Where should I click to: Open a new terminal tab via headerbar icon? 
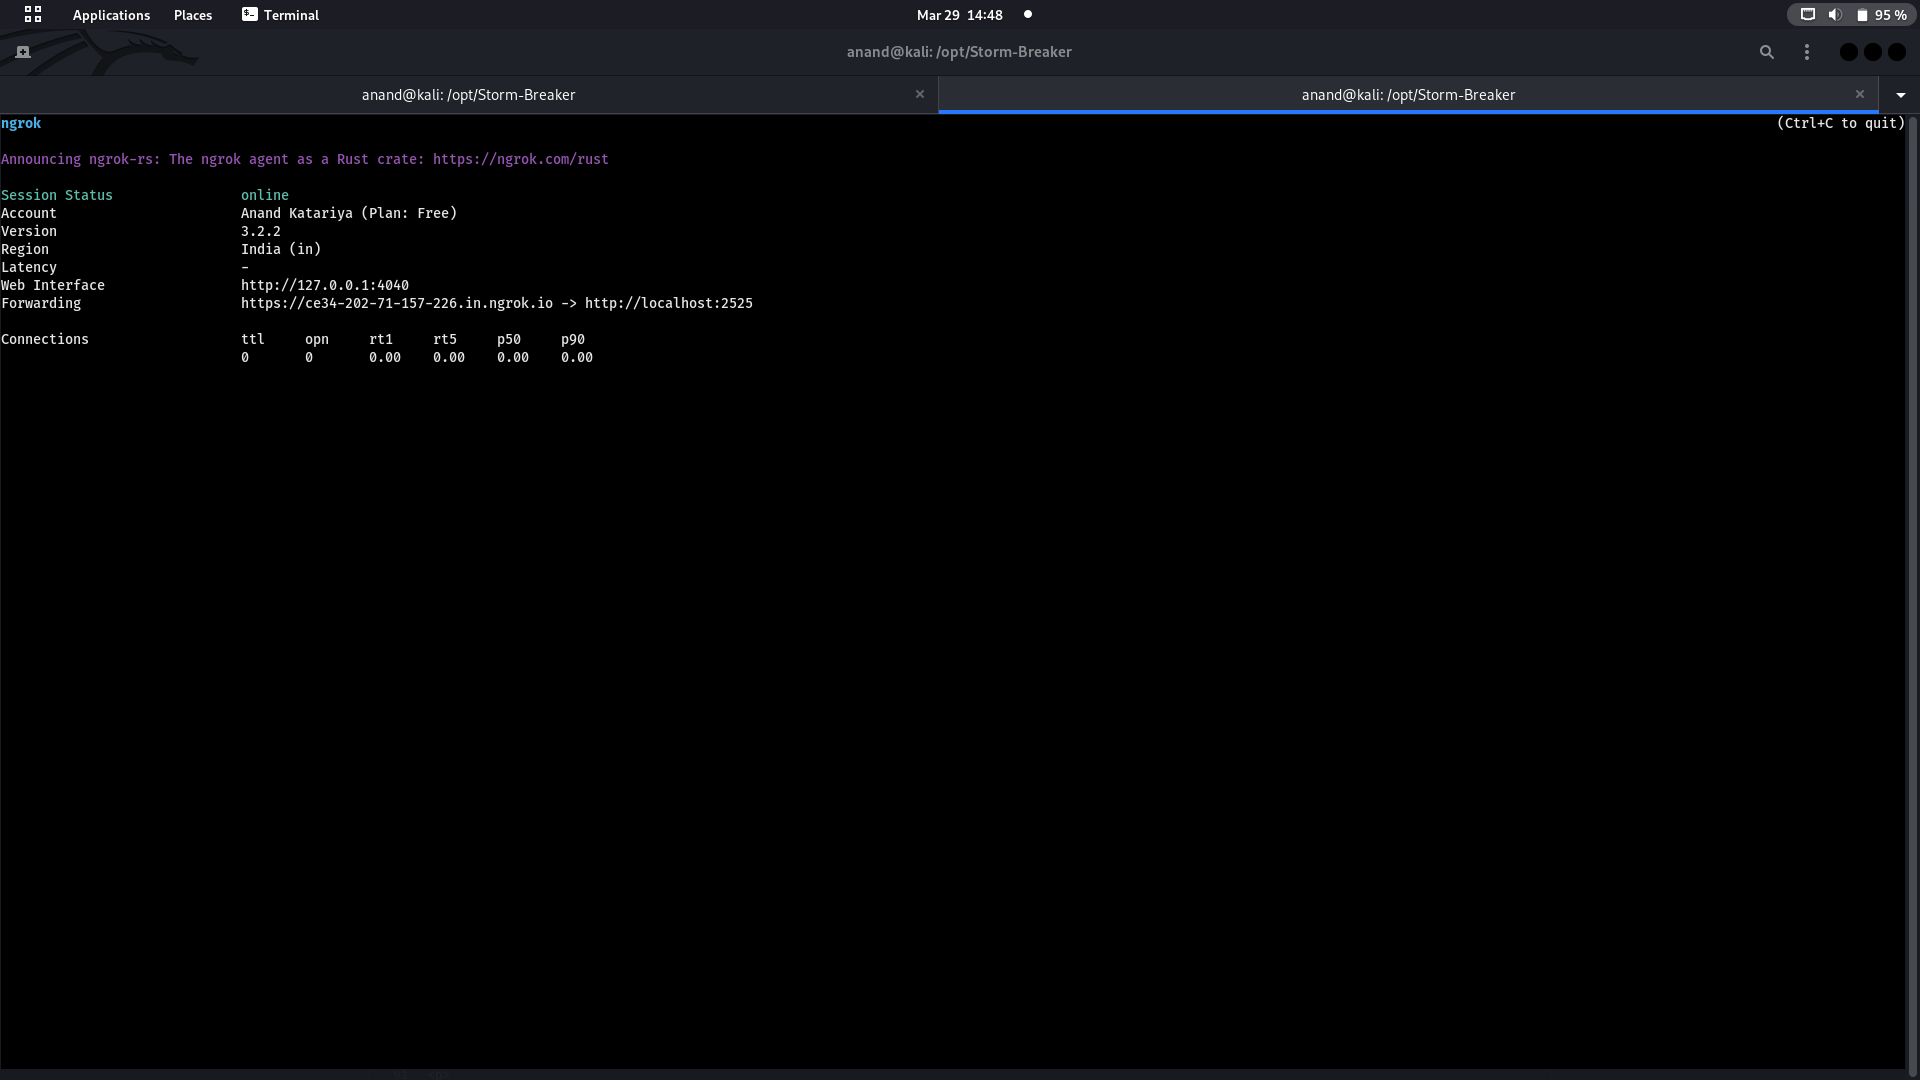tap(23, 52)
